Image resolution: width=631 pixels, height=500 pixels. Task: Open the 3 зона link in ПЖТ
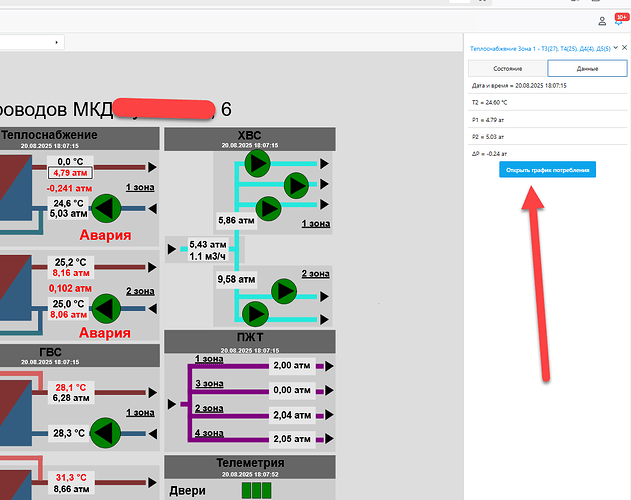pyautogui.click(x=208, y=383)
